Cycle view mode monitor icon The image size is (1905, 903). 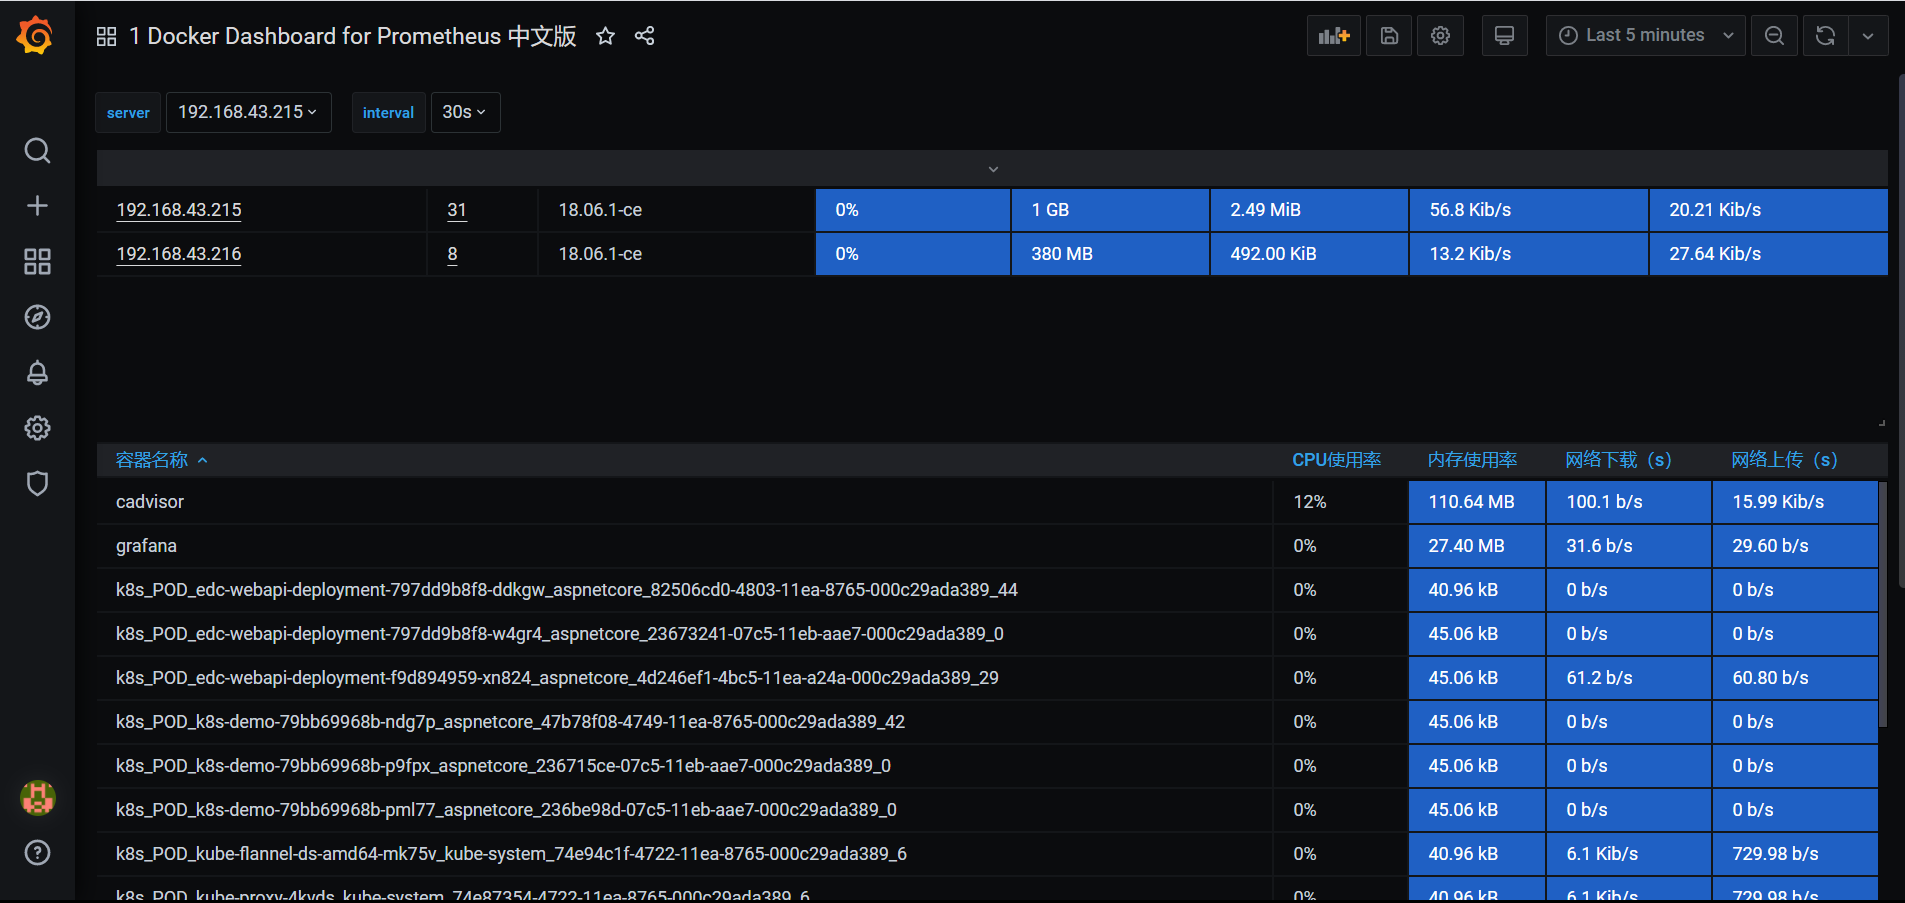tap(1504, 36)
